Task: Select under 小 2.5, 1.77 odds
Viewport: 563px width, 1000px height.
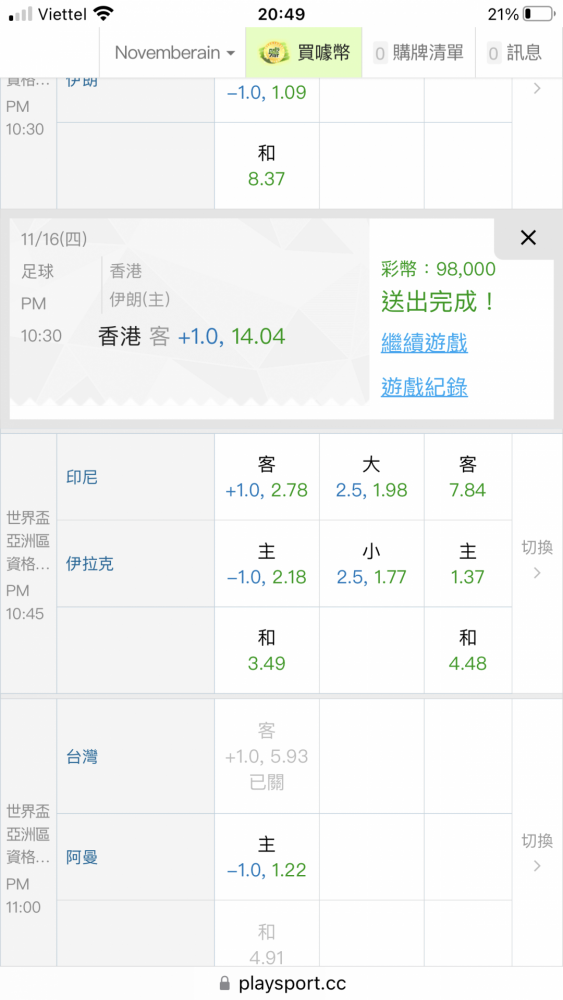Action: coord(372,564)
